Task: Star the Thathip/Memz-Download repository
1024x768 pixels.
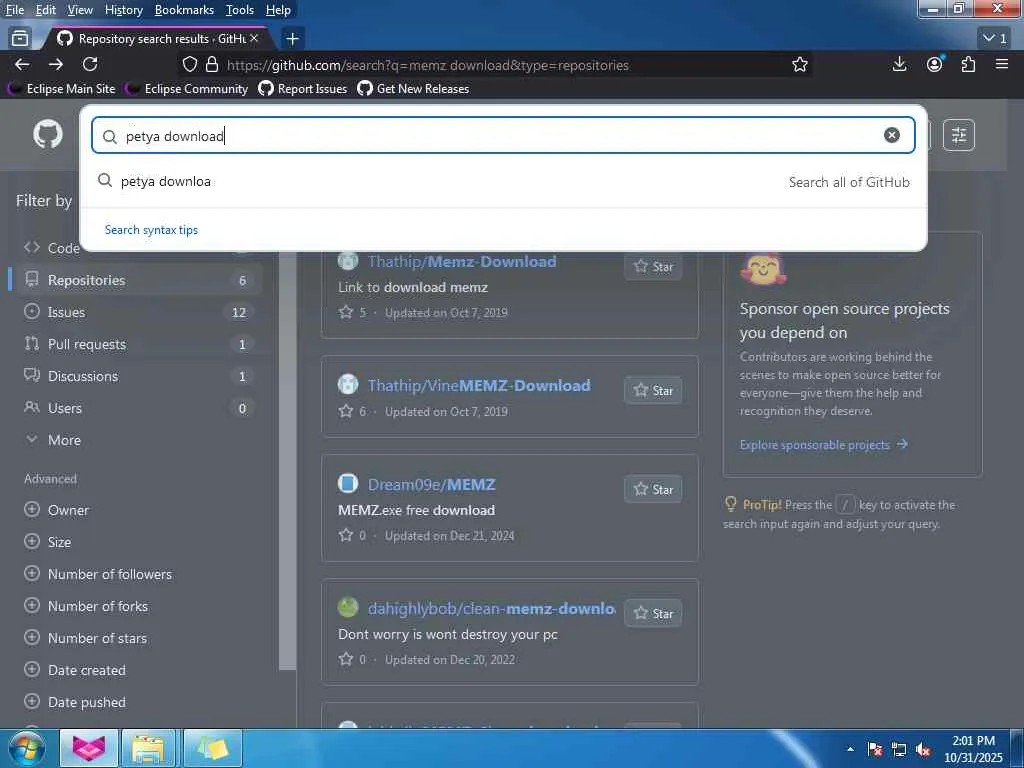Action: [653, 266]
